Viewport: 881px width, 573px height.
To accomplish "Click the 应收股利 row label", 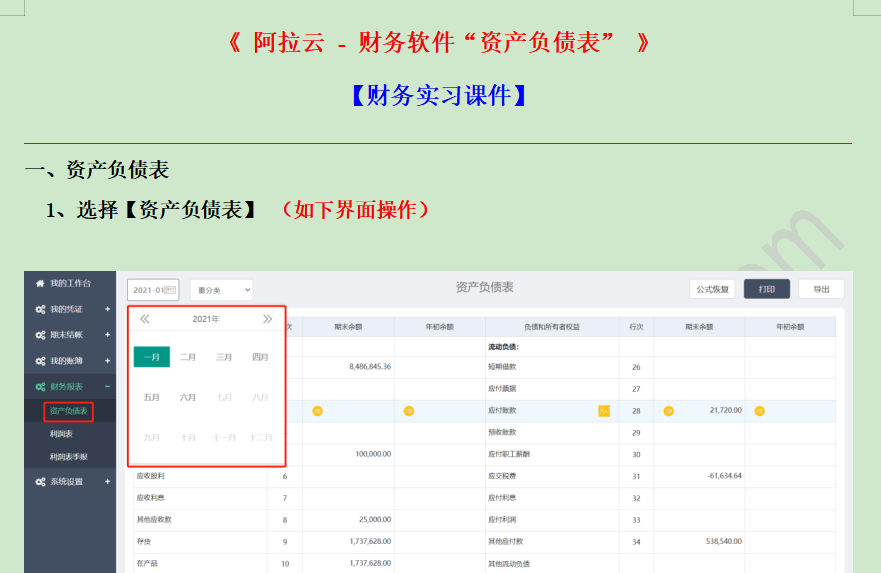I will pos(151,476).
